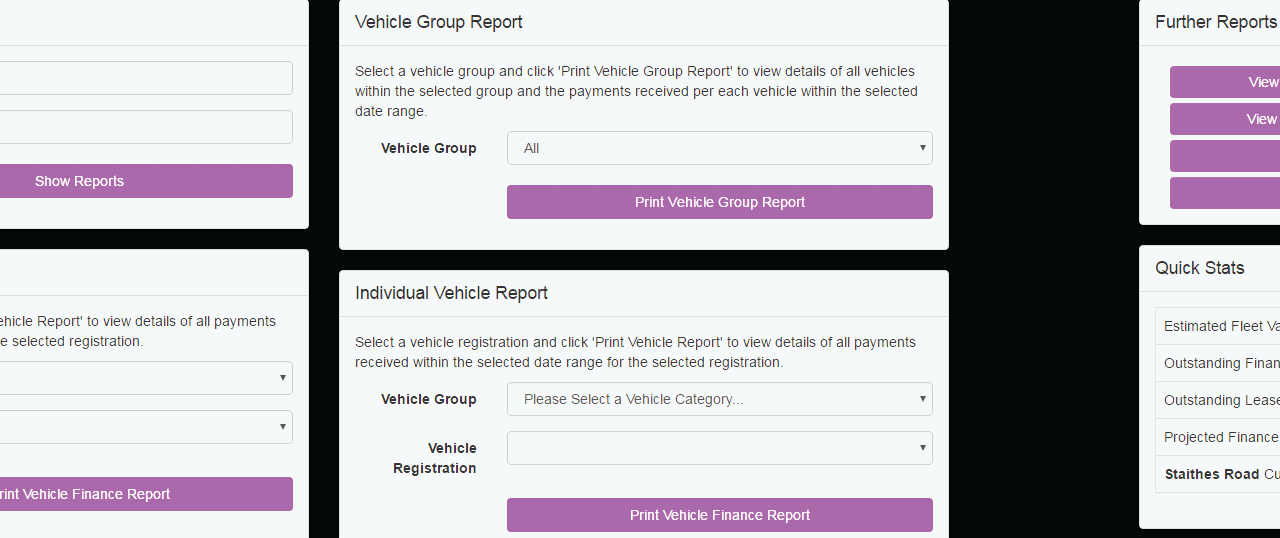The image size is (1280, 538).
Task: Open the Vehicle Group dropdown showing All
Action: [x=719, y=148]
